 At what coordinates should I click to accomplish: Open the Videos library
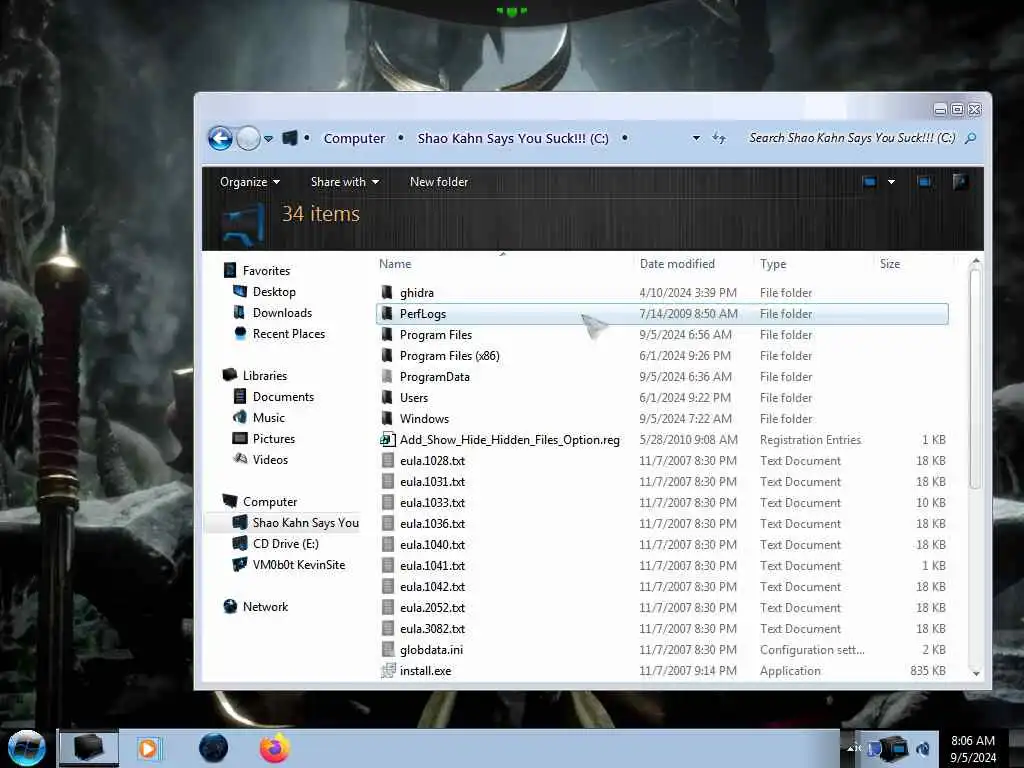click(x=270, y=460)
